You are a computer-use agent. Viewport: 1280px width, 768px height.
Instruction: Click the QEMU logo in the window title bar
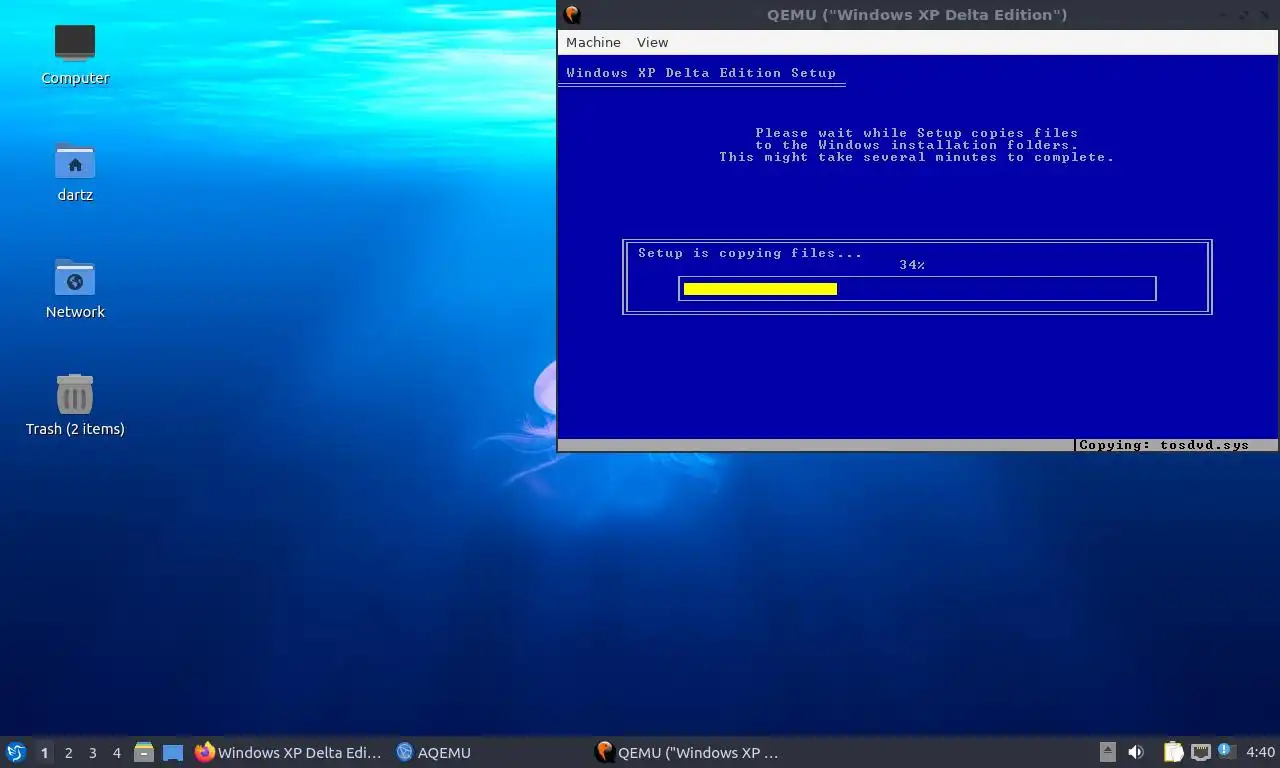(x=572, y=14)
